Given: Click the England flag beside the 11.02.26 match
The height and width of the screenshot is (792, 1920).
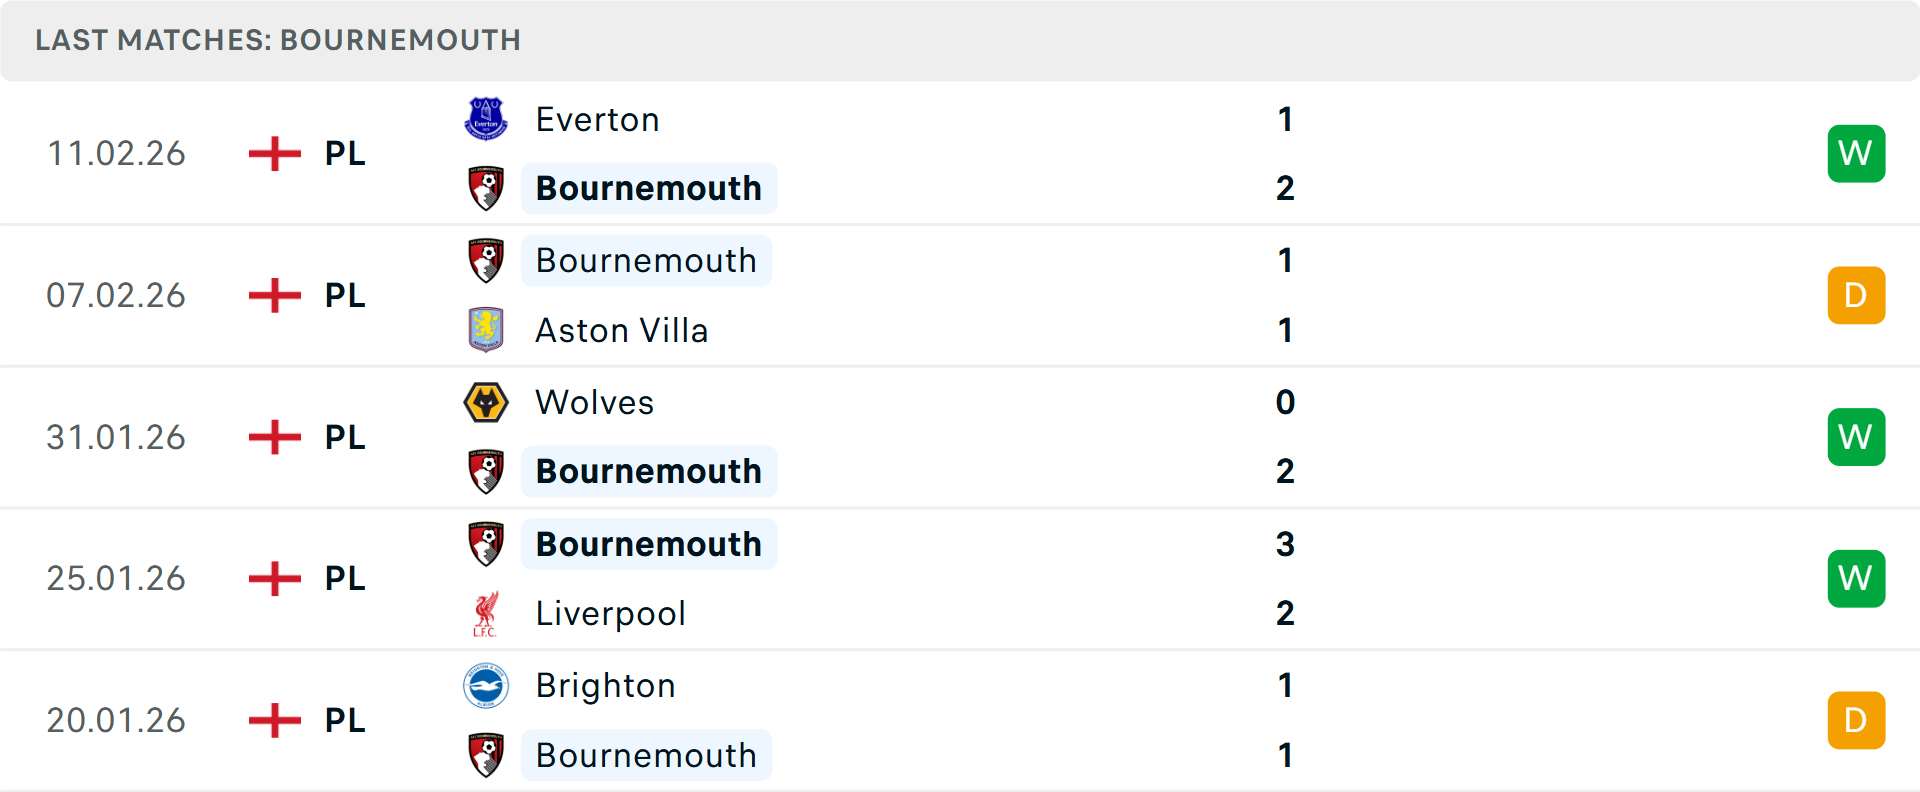Looking at the screenshot, I should [273, 153].
